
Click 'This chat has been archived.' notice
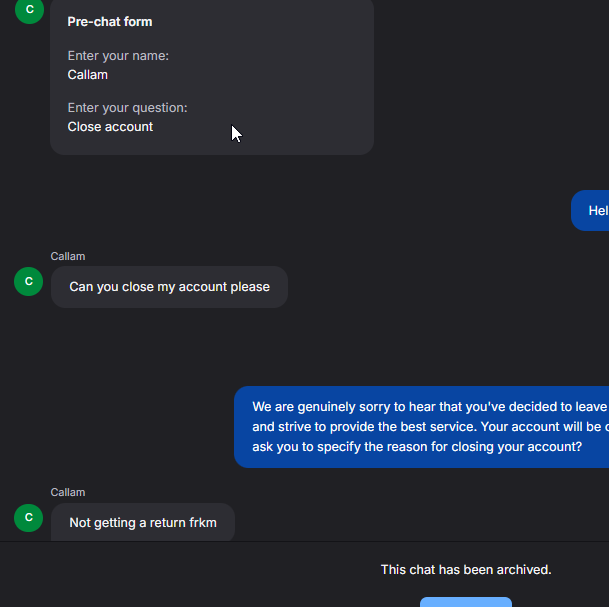[x=466, y=570]
